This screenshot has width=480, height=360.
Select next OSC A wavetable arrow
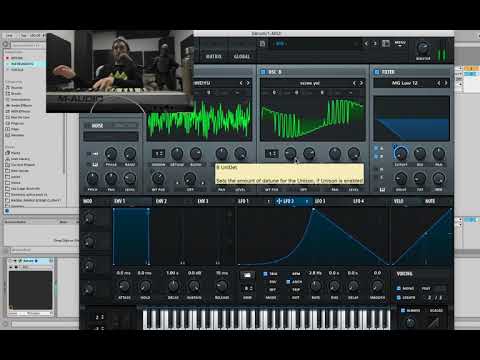(x=248, y=83)
